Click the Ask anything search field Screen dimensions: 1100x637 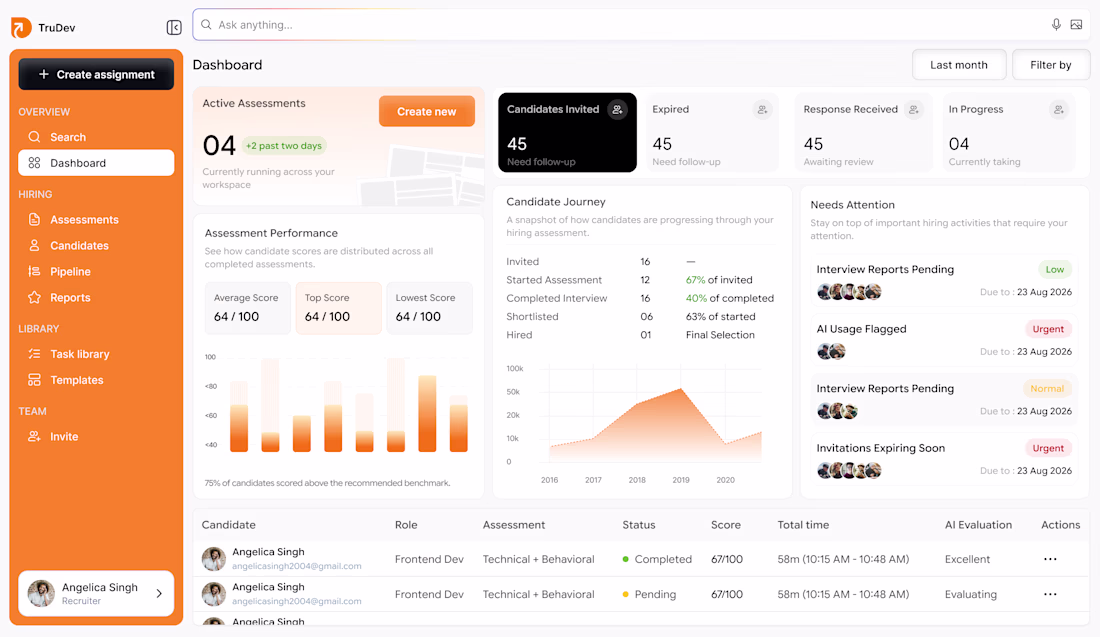641,25
